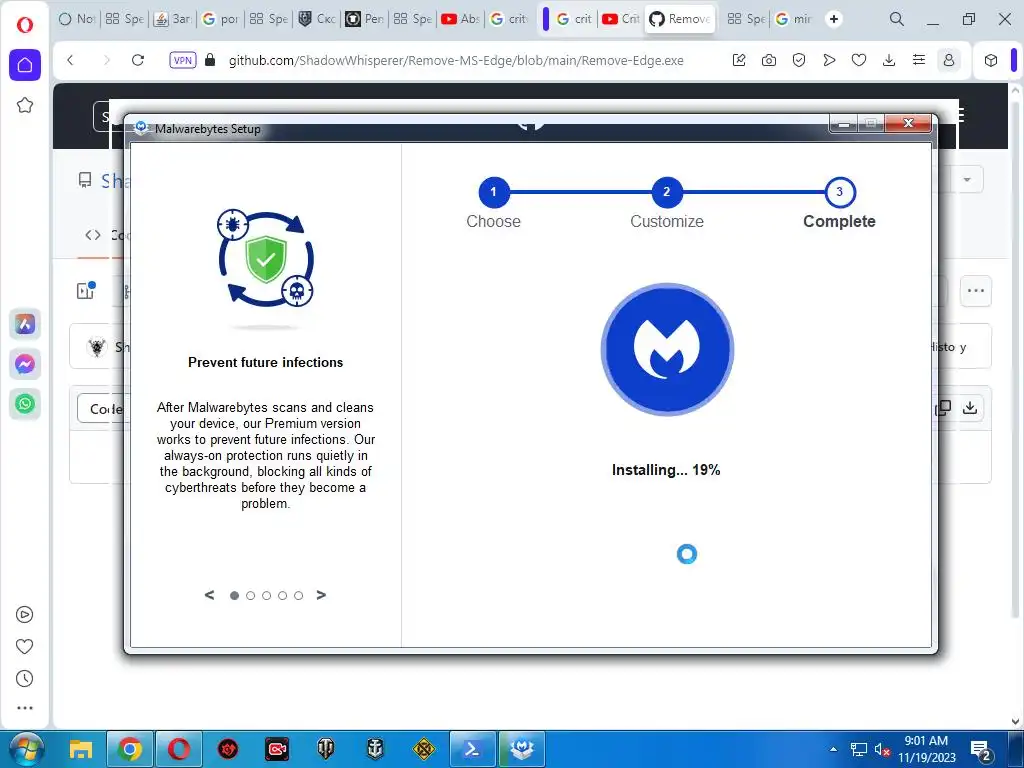Open the taskbar clock showing 9:01 AM
Viewport: 1024px width, 768px height.
(926, 749)
